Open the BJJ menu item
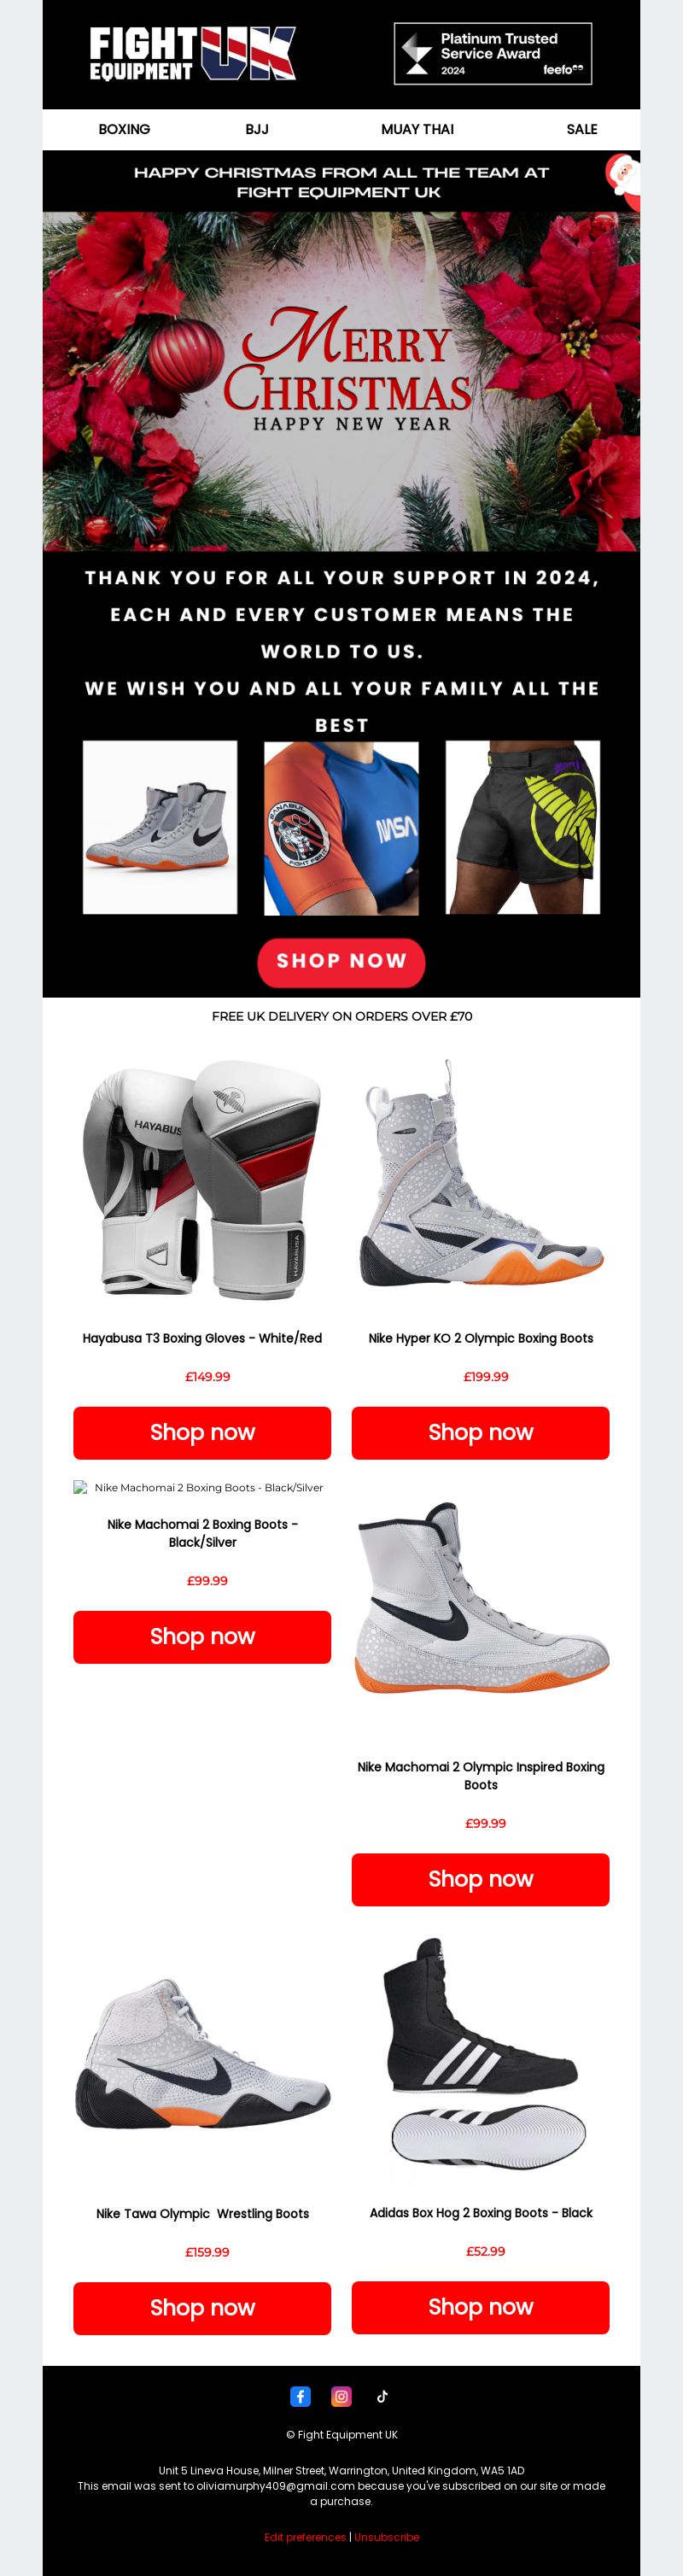 (x=257, y=129)
